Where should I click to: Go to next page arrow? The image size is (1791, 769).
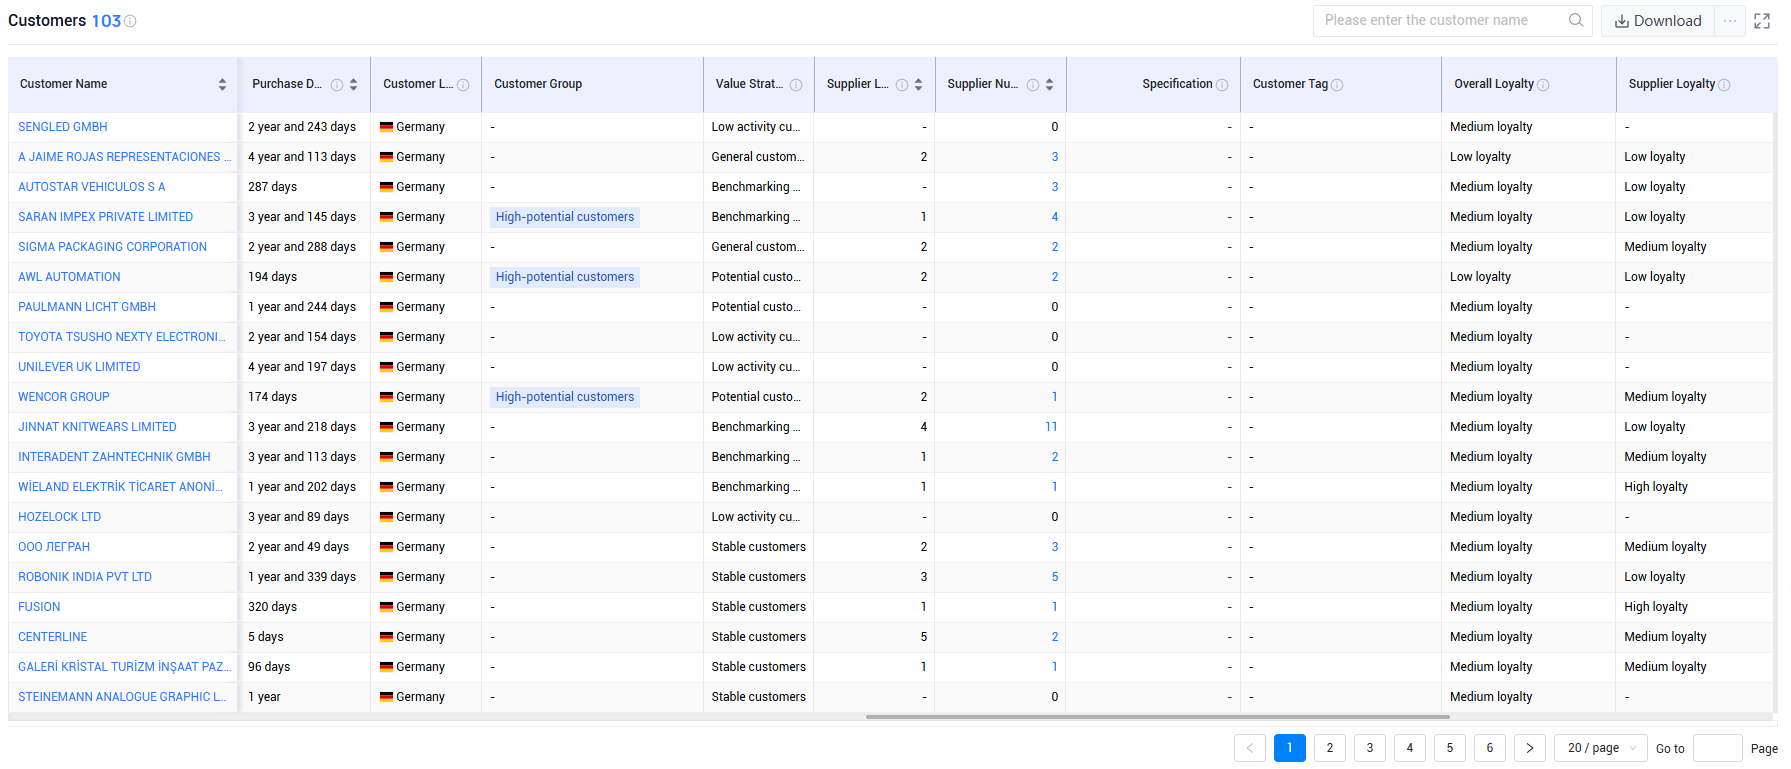pos(1530,748)
